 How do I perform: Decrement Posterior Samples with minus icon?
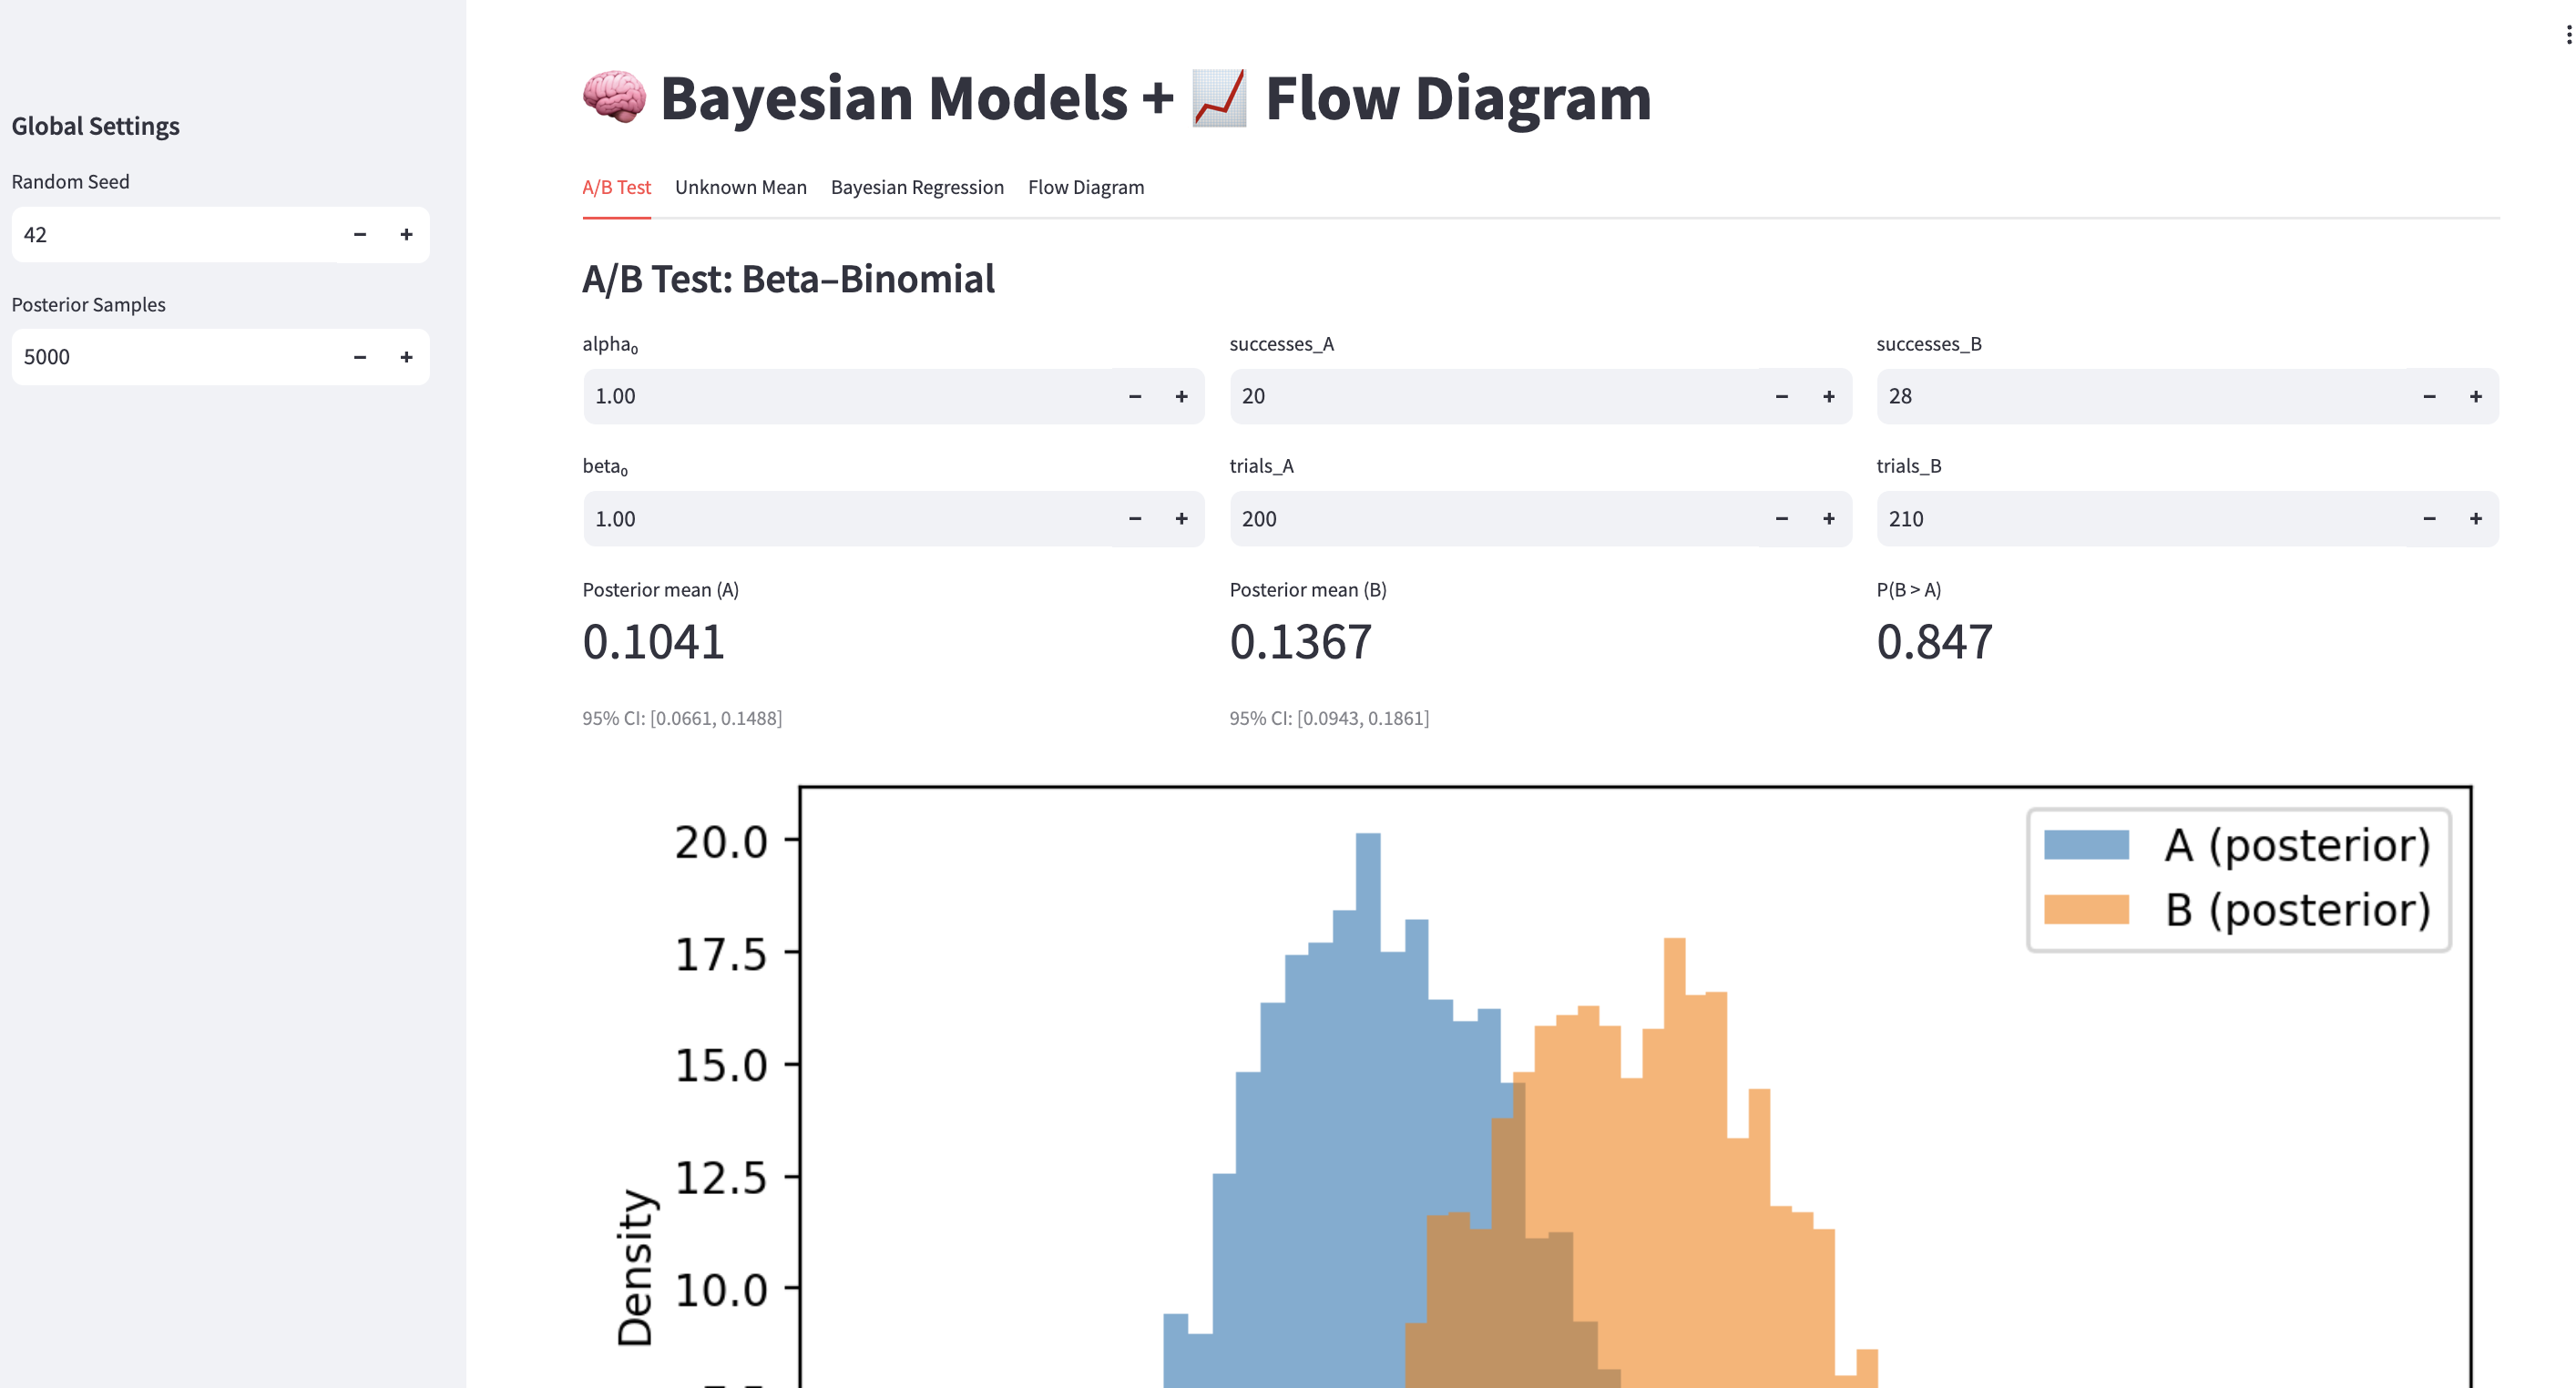(x=360, y=357)
